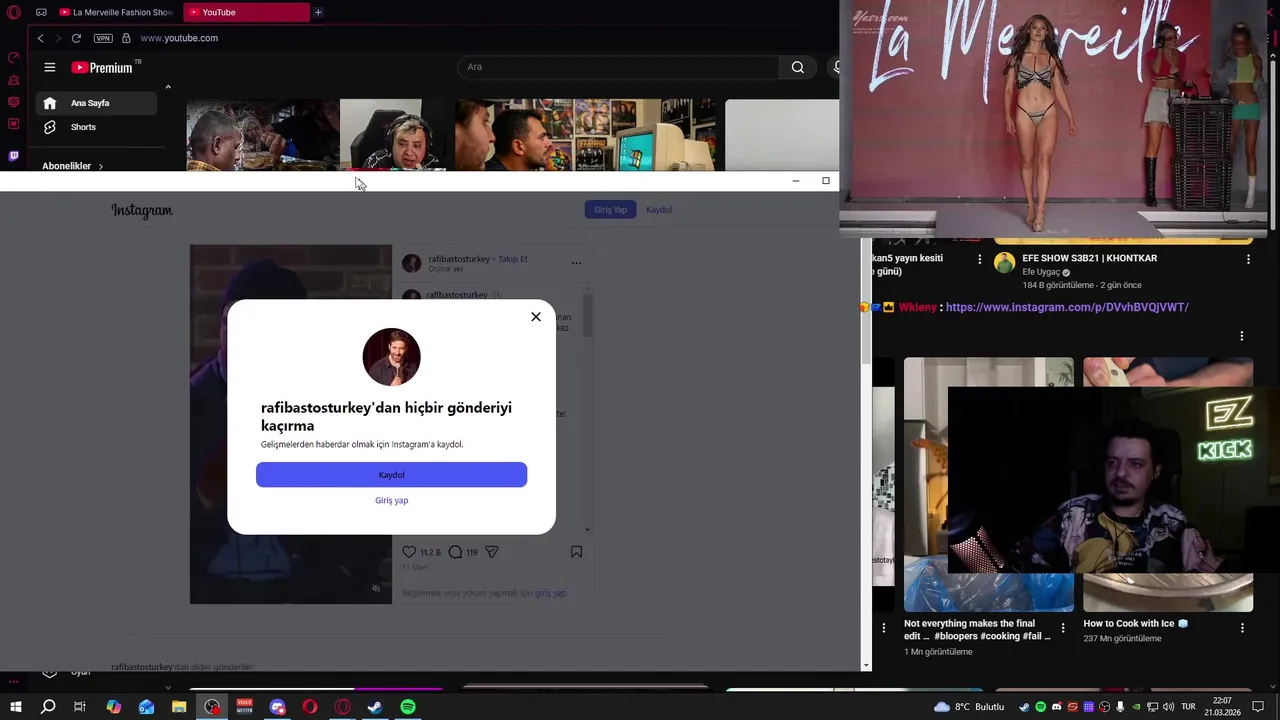Viewport: 1280px width, 720px height.
Task: Like the Instagram post heart icon
Action: (409, 552)
